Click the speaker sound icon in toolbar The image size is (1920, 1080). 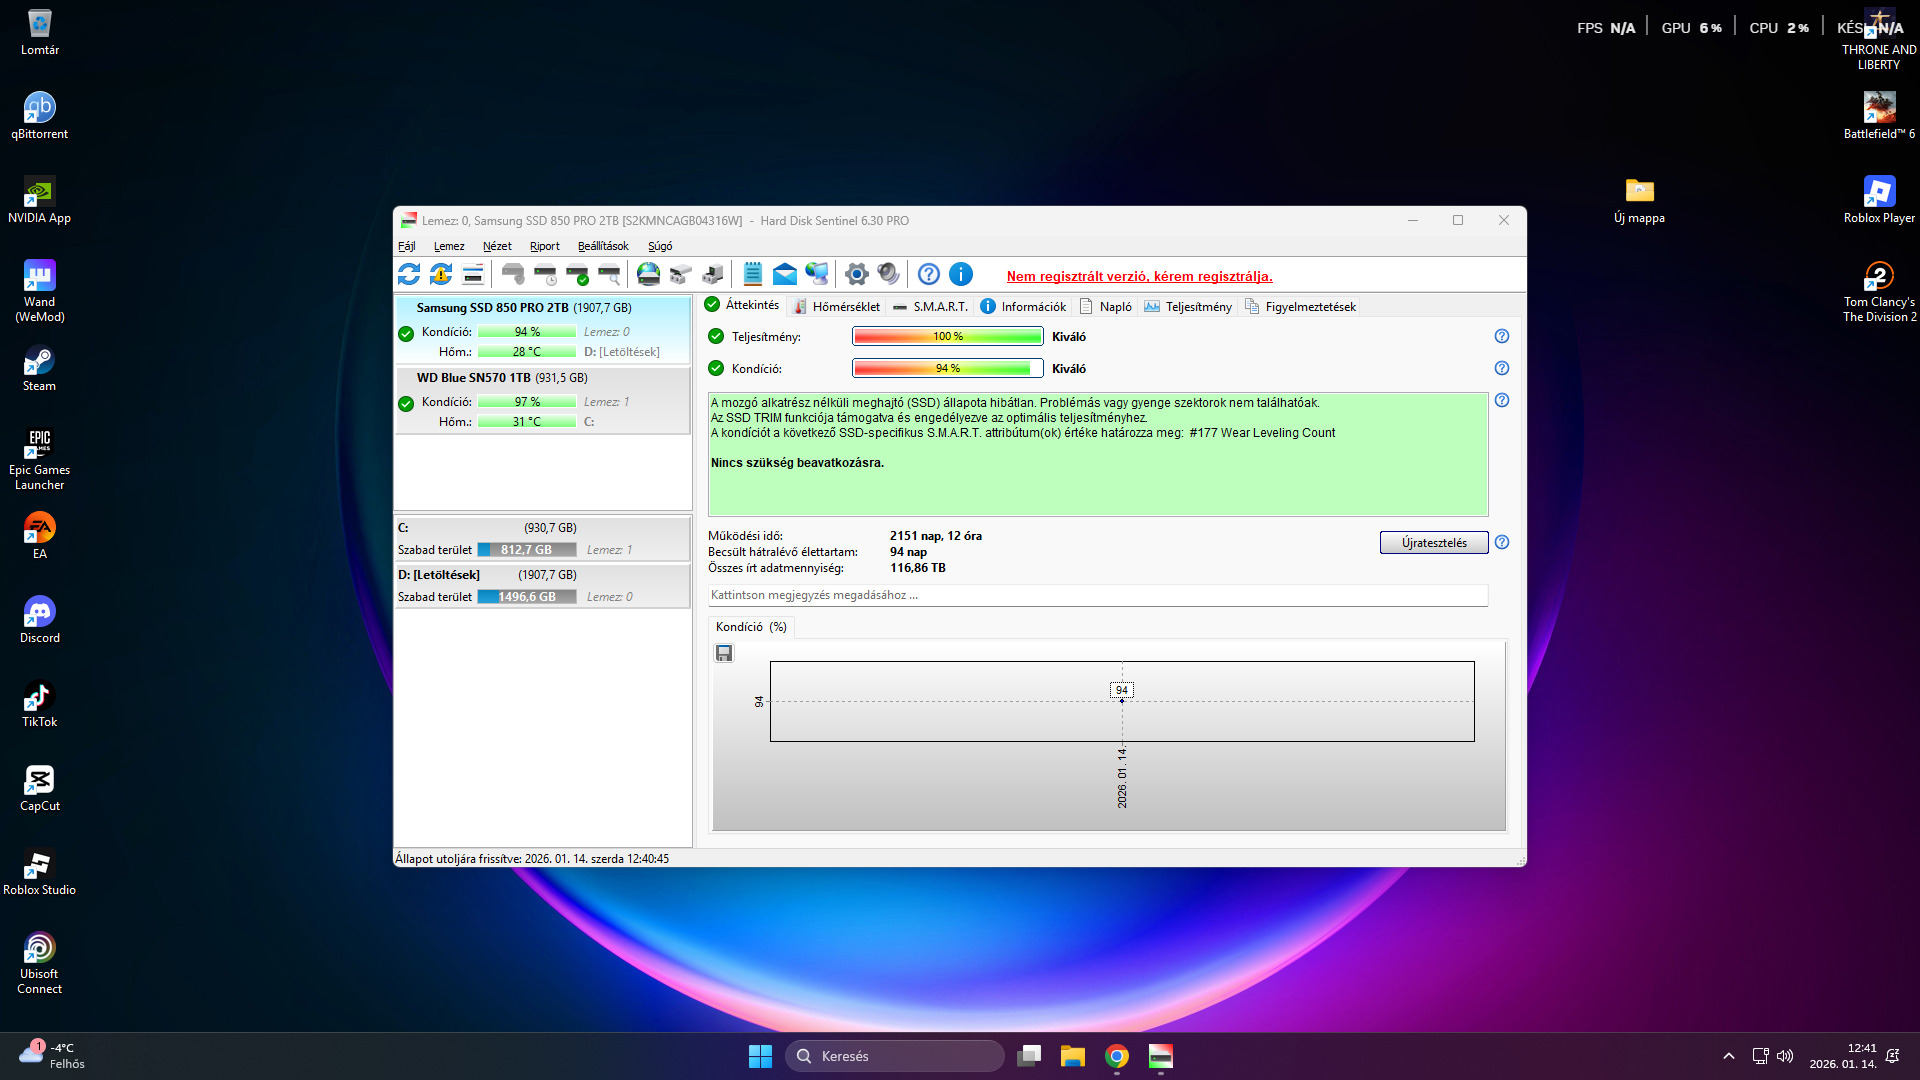[x=888, y=274]
